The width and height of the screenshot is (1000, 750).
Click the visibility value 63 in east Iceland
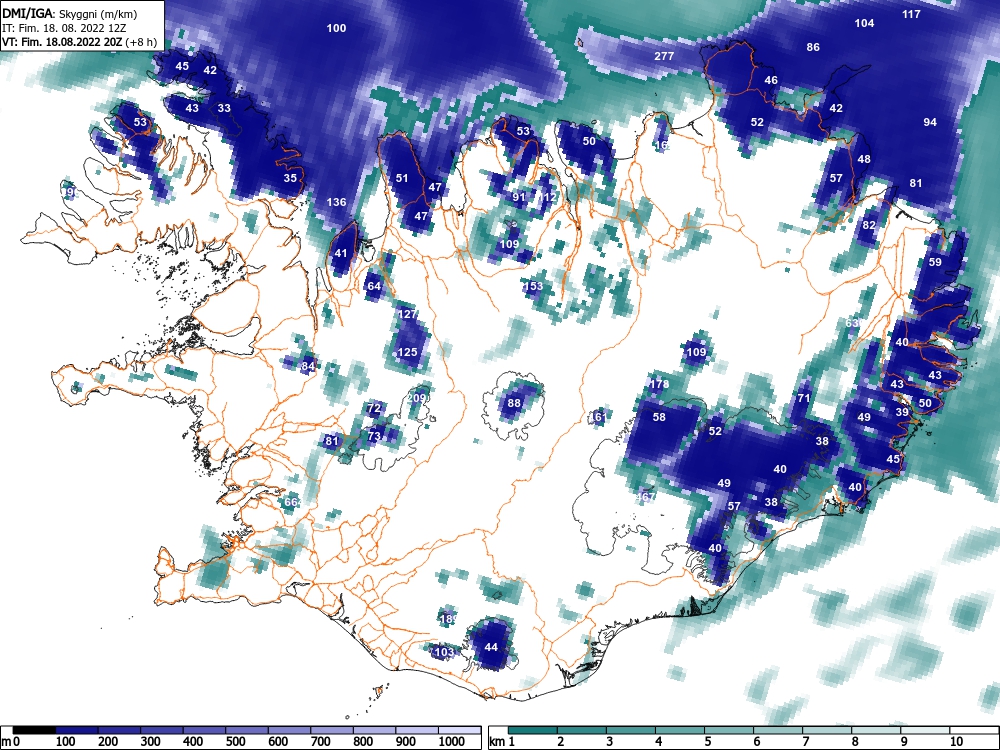(853, 323)
